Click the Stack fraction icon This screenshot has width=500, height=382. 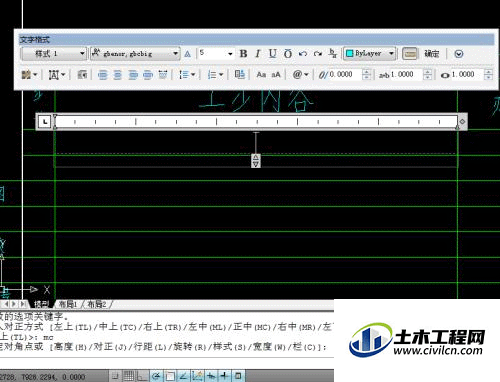pyautogui.click(x=333, y=54)
